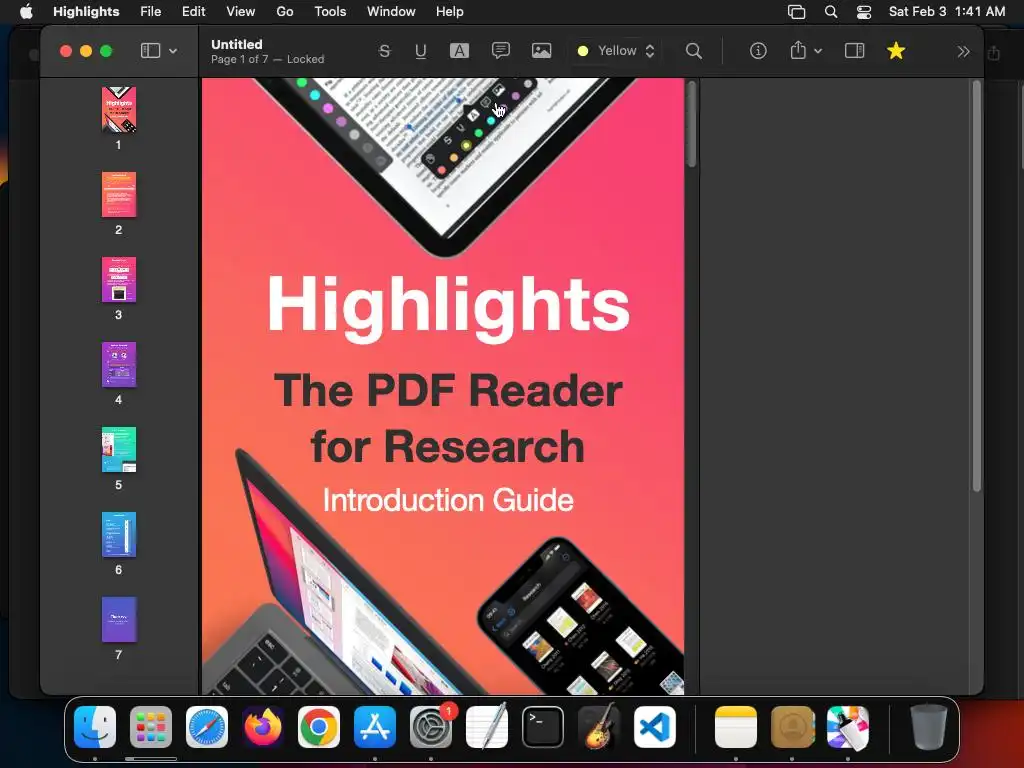The image size is (1024, 768).
Task: Click the Untitled document title
Action: 236,44
